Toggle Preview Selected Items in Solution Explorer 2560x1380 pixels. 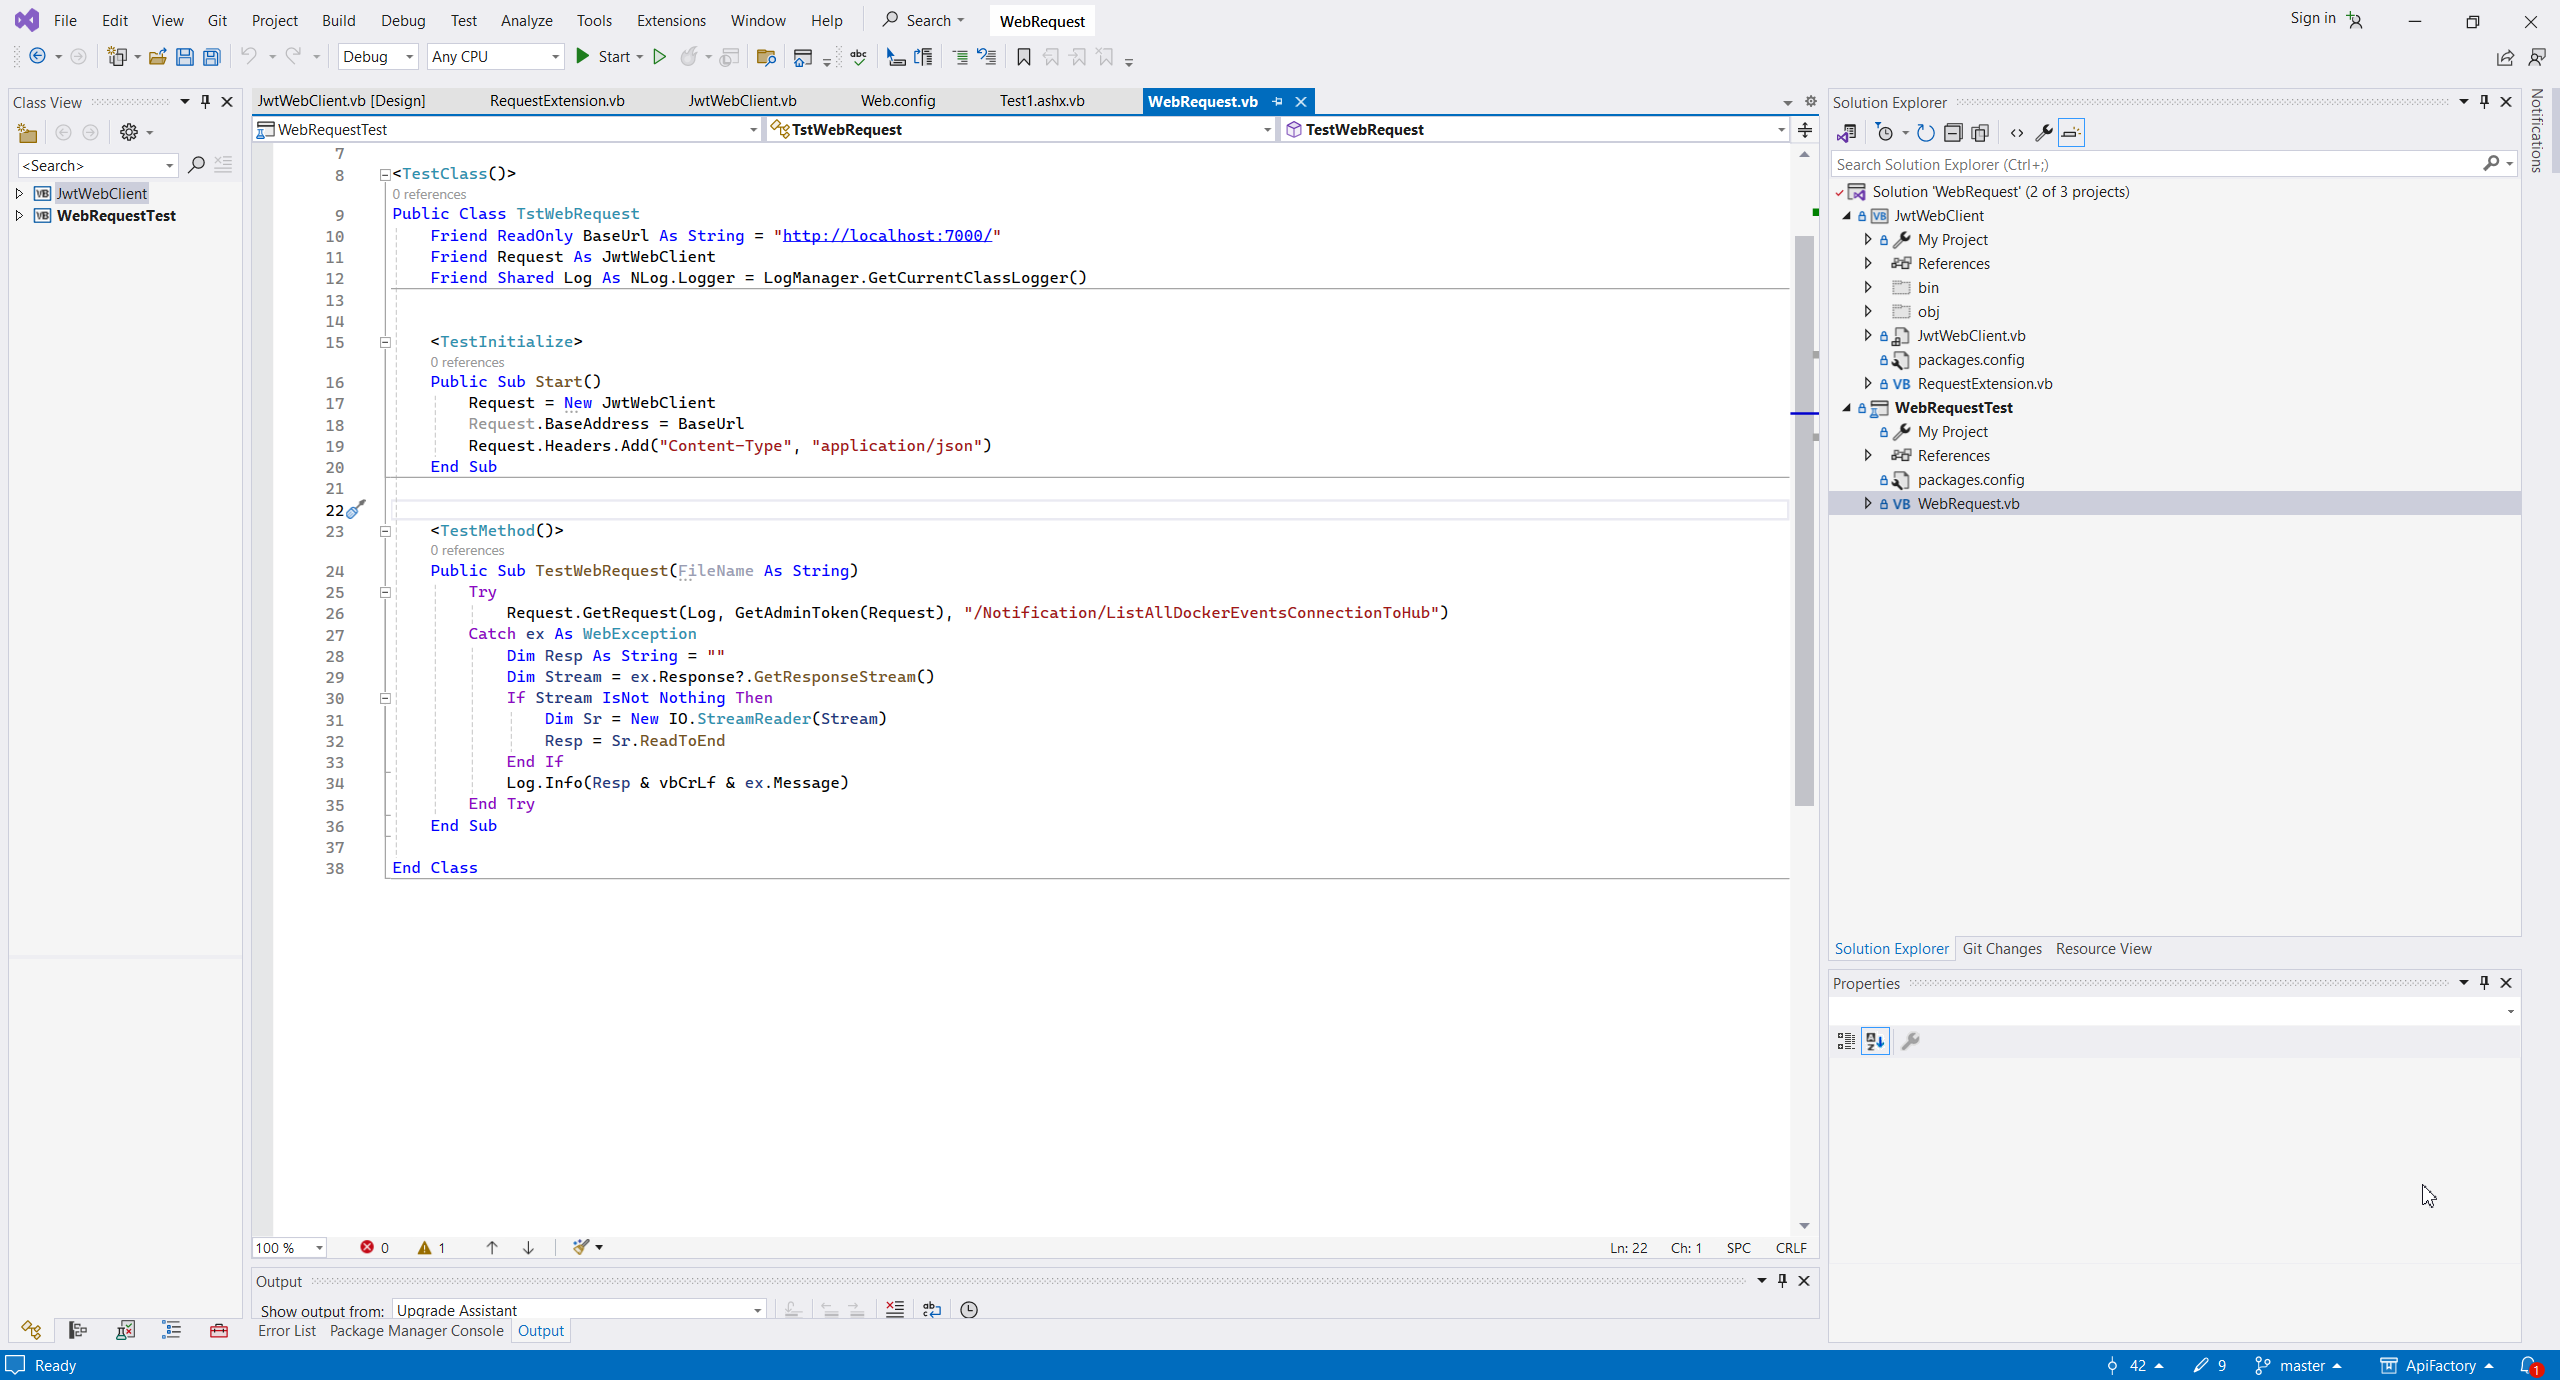pyautogui.click(x=2071, y=133)
